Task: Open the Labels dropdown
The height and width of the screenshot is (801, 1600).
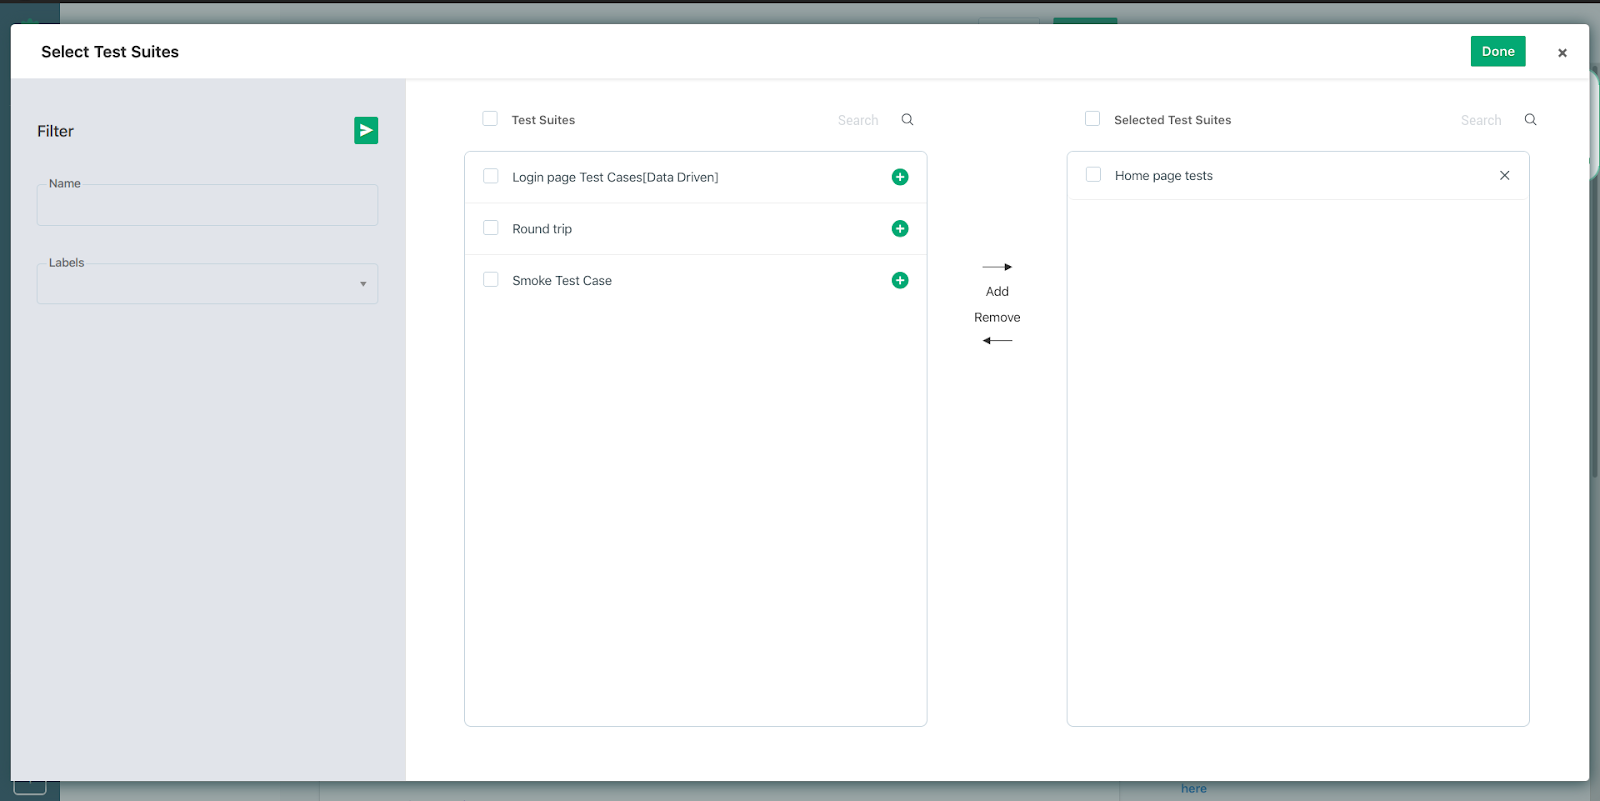Action: click(x=207, y=284)
